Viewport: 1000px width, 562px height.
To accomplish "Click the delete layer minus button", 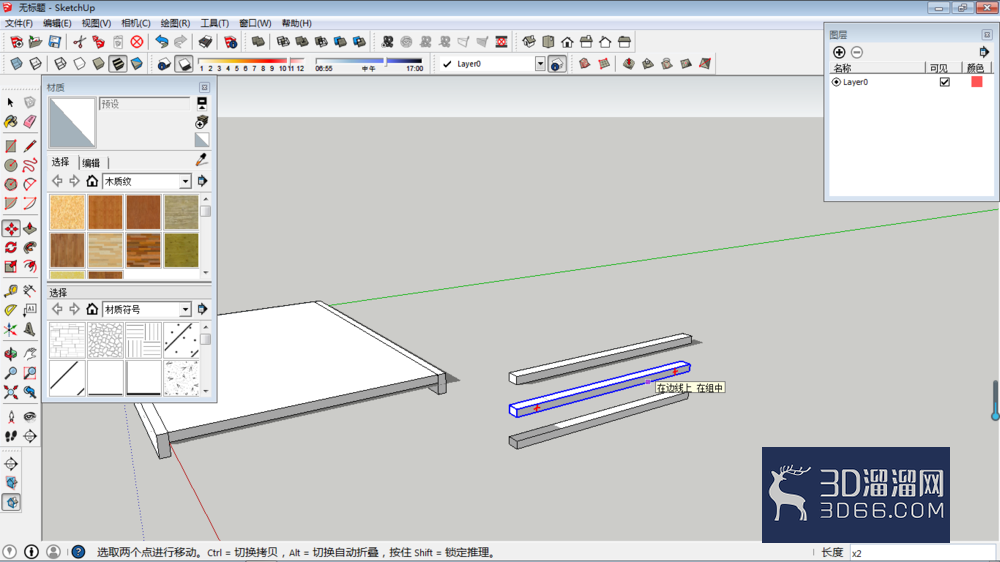I will click(x=857, y=52).
